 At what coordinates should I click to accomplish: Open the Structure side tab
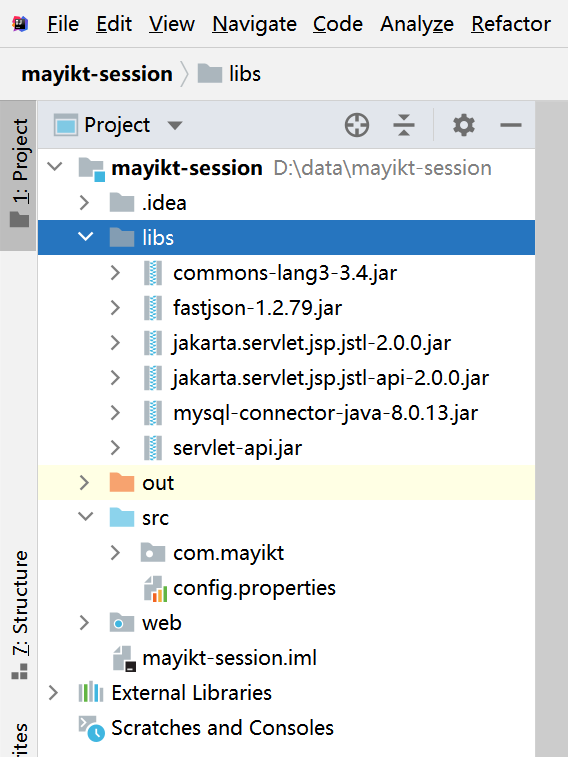click(x=19, y=615)
